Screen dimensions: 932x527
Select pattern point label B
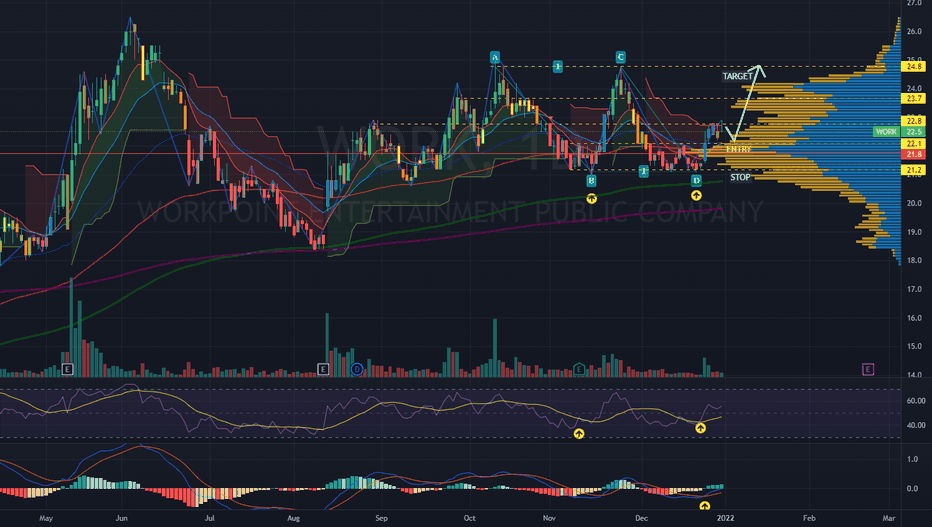pyautogui.click(x=591, y=181)
